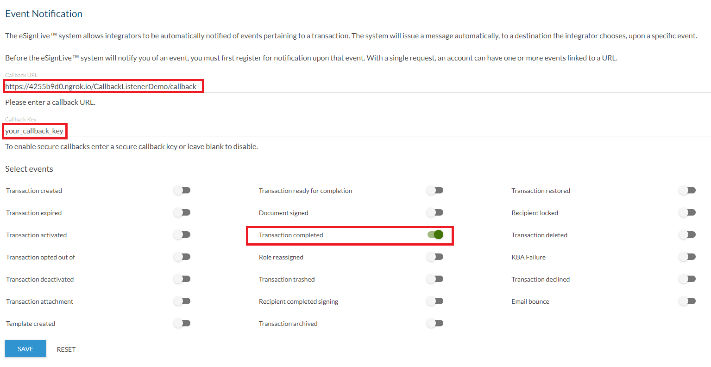Enable the Transaction created toggle
Screen dimensions: 711x367
coord(182,191)
